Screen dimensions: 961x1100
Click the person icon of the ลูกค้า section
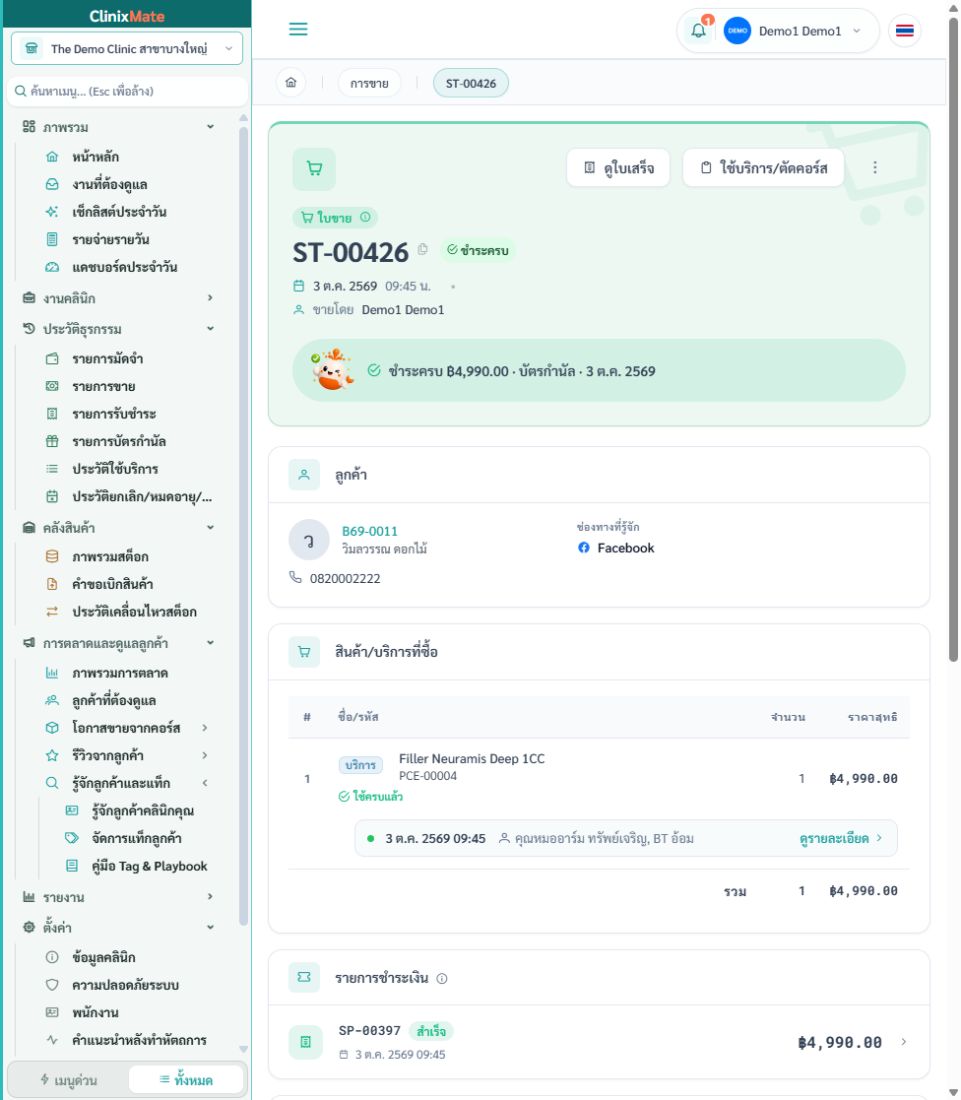[304, 475]
